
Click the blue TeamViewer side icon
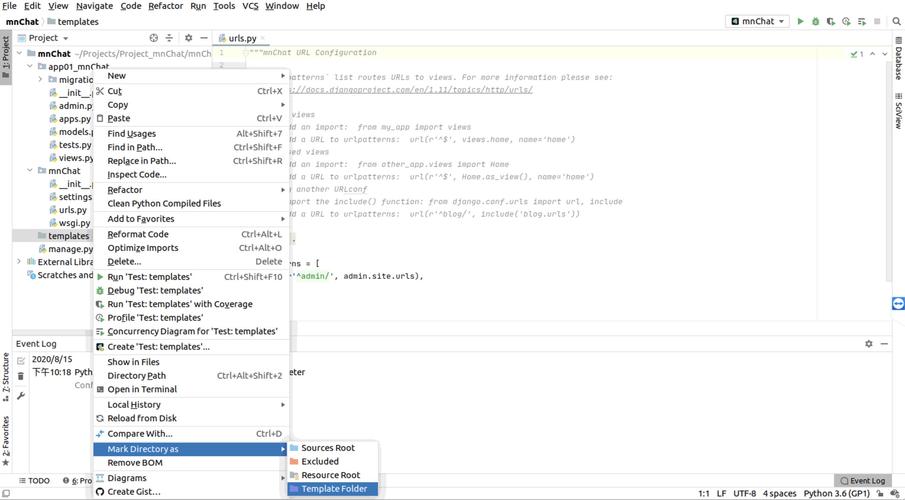point(898,304)
